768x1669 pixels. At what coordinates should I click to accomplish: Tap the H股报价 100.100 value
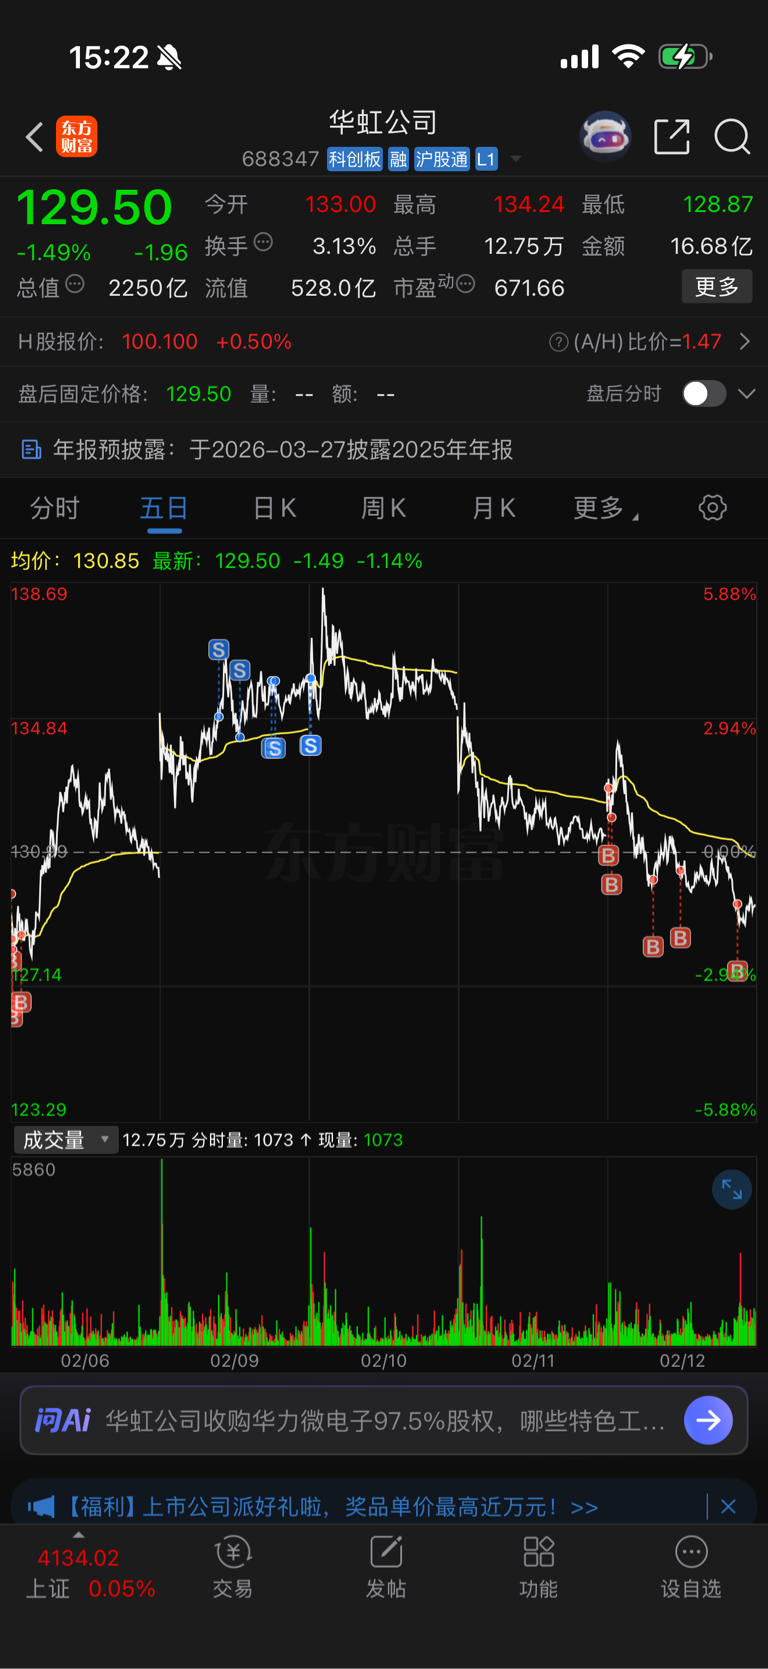click(160, 342)
